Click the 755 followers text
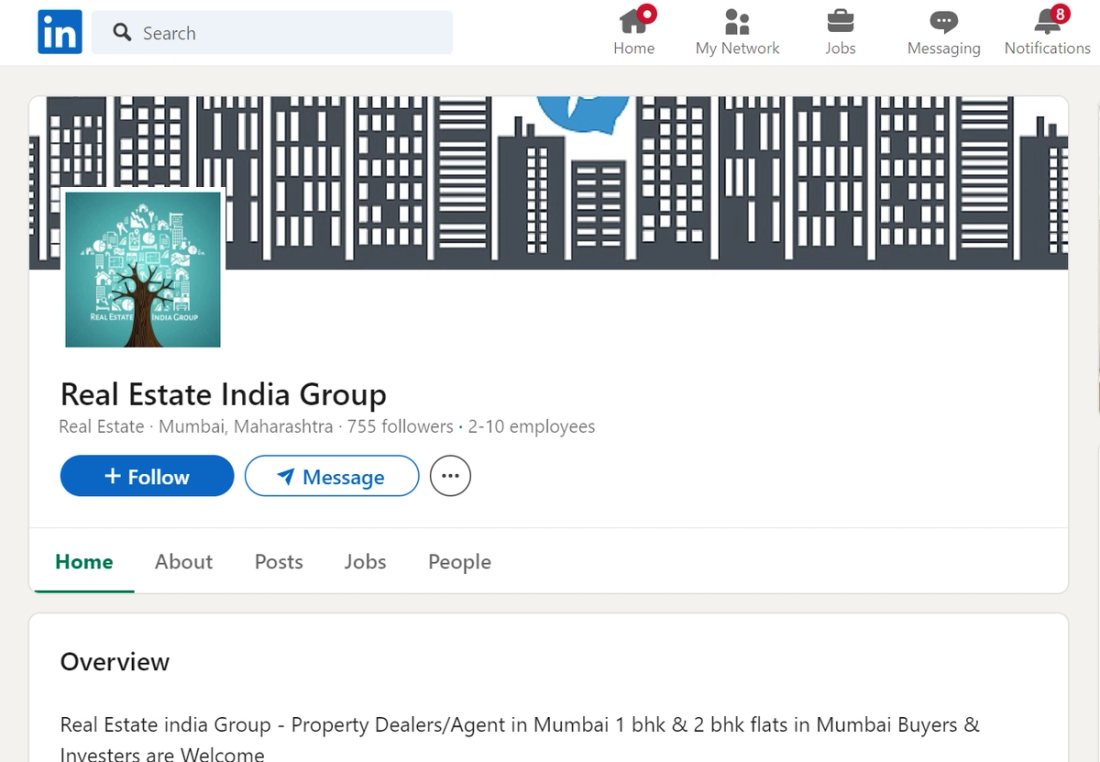The height and width of the screenshot is (762, 1100). (x=400, y=427)
